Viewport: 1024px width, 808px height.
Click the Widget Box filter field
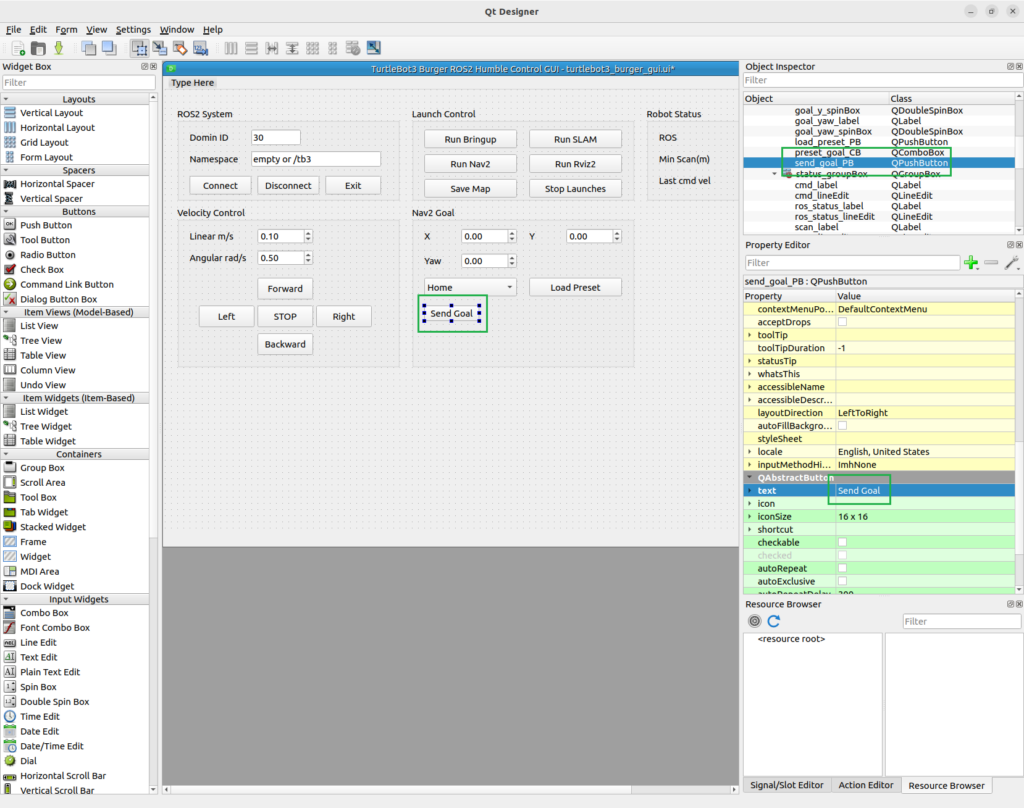[x=78, y=82]
